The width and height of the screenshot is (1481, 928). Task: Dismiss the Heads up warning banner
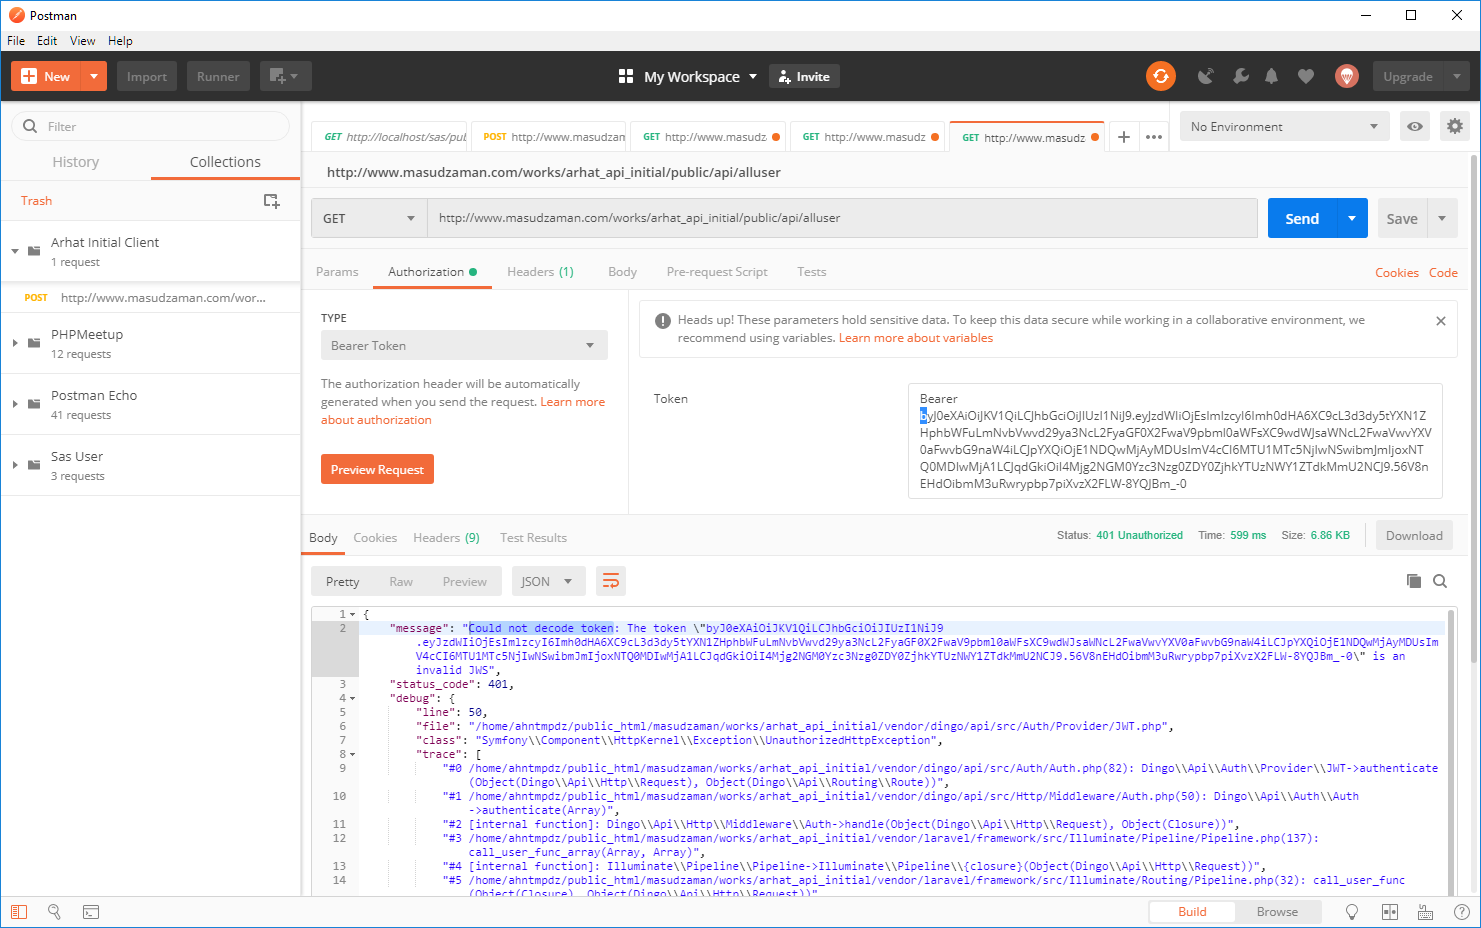[x=1440, y=321]
